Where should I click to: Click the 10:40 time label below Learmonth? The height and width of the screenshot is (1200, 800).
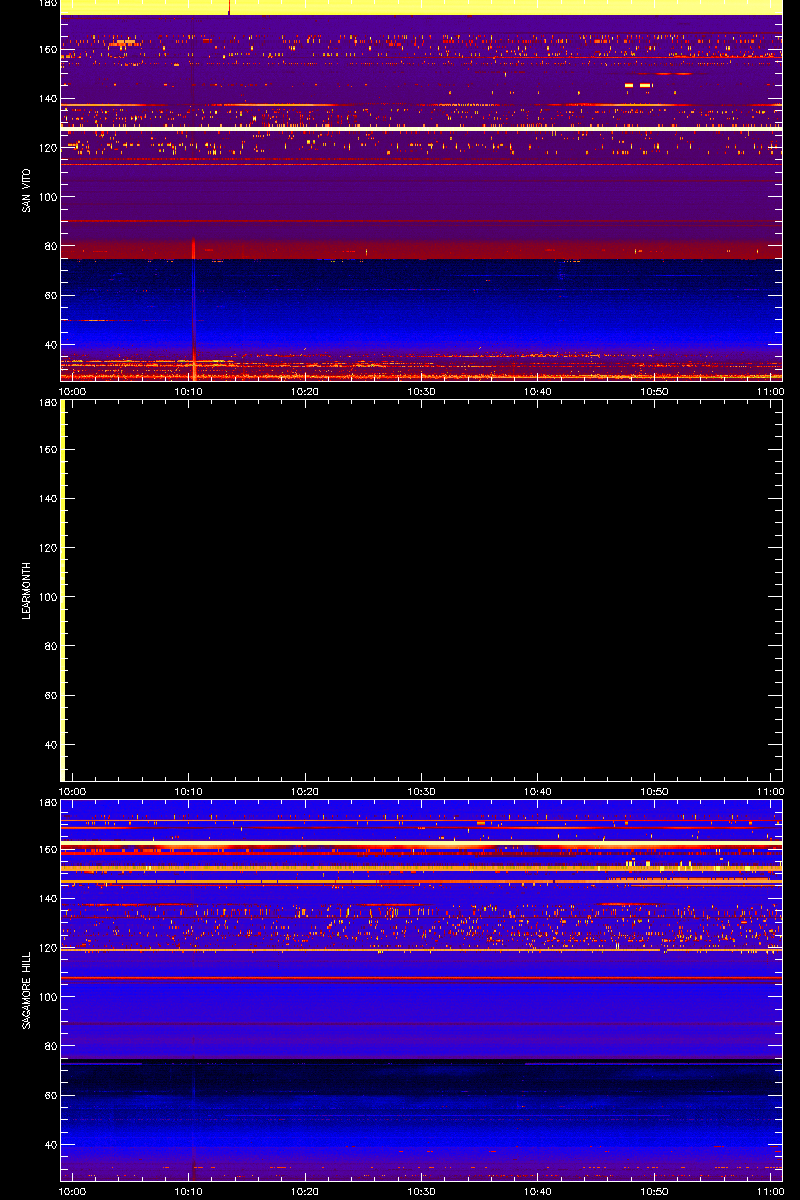point(538,792)
